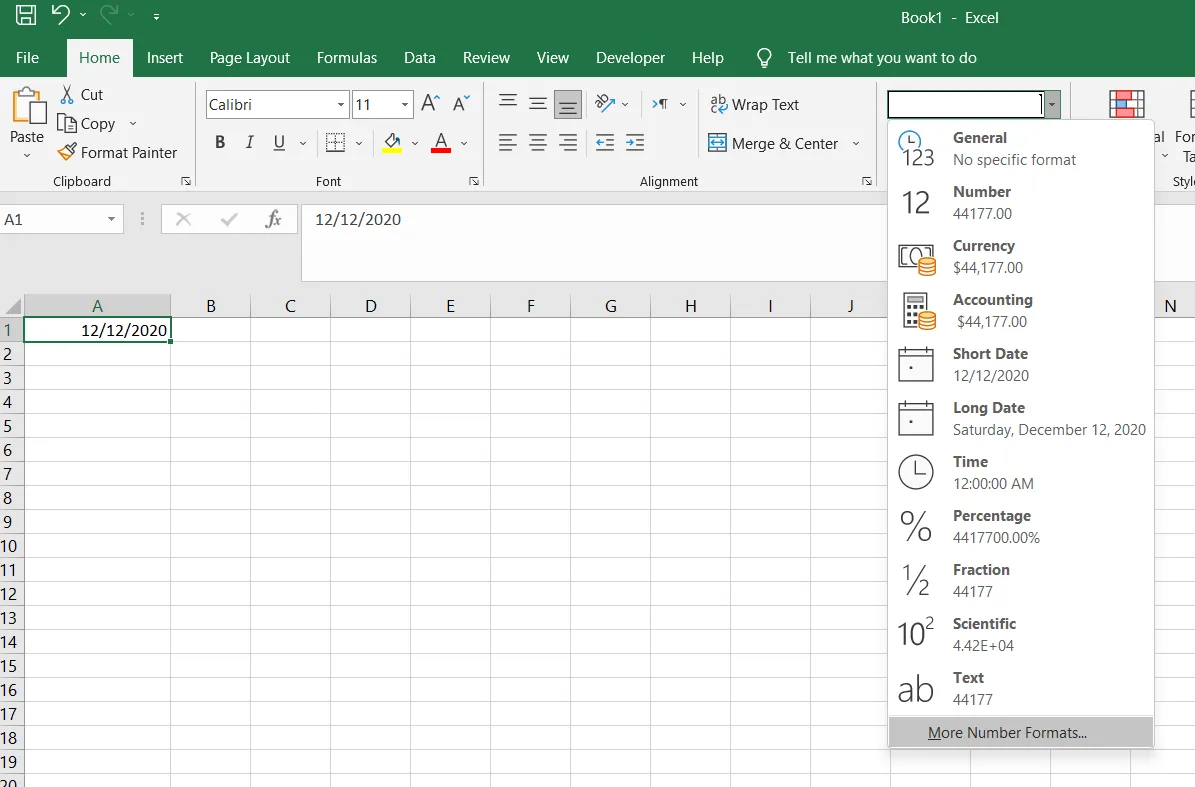Expand the Underline style arrow
Viewport: 1195px width, 787px height.
pyautogui.click(x=303, y=143)
